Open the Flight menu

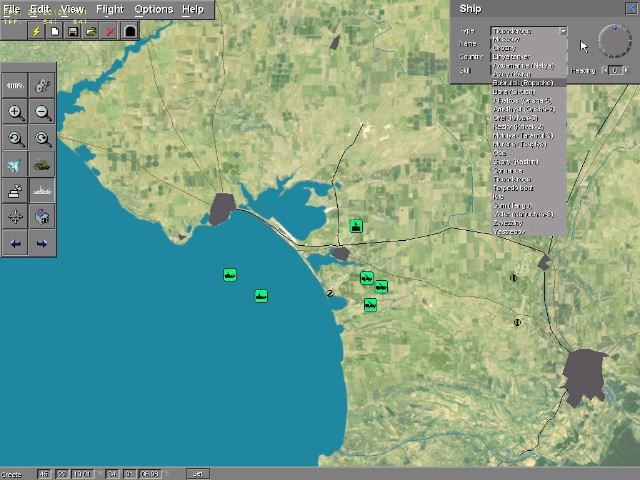(x=110, y=9)
